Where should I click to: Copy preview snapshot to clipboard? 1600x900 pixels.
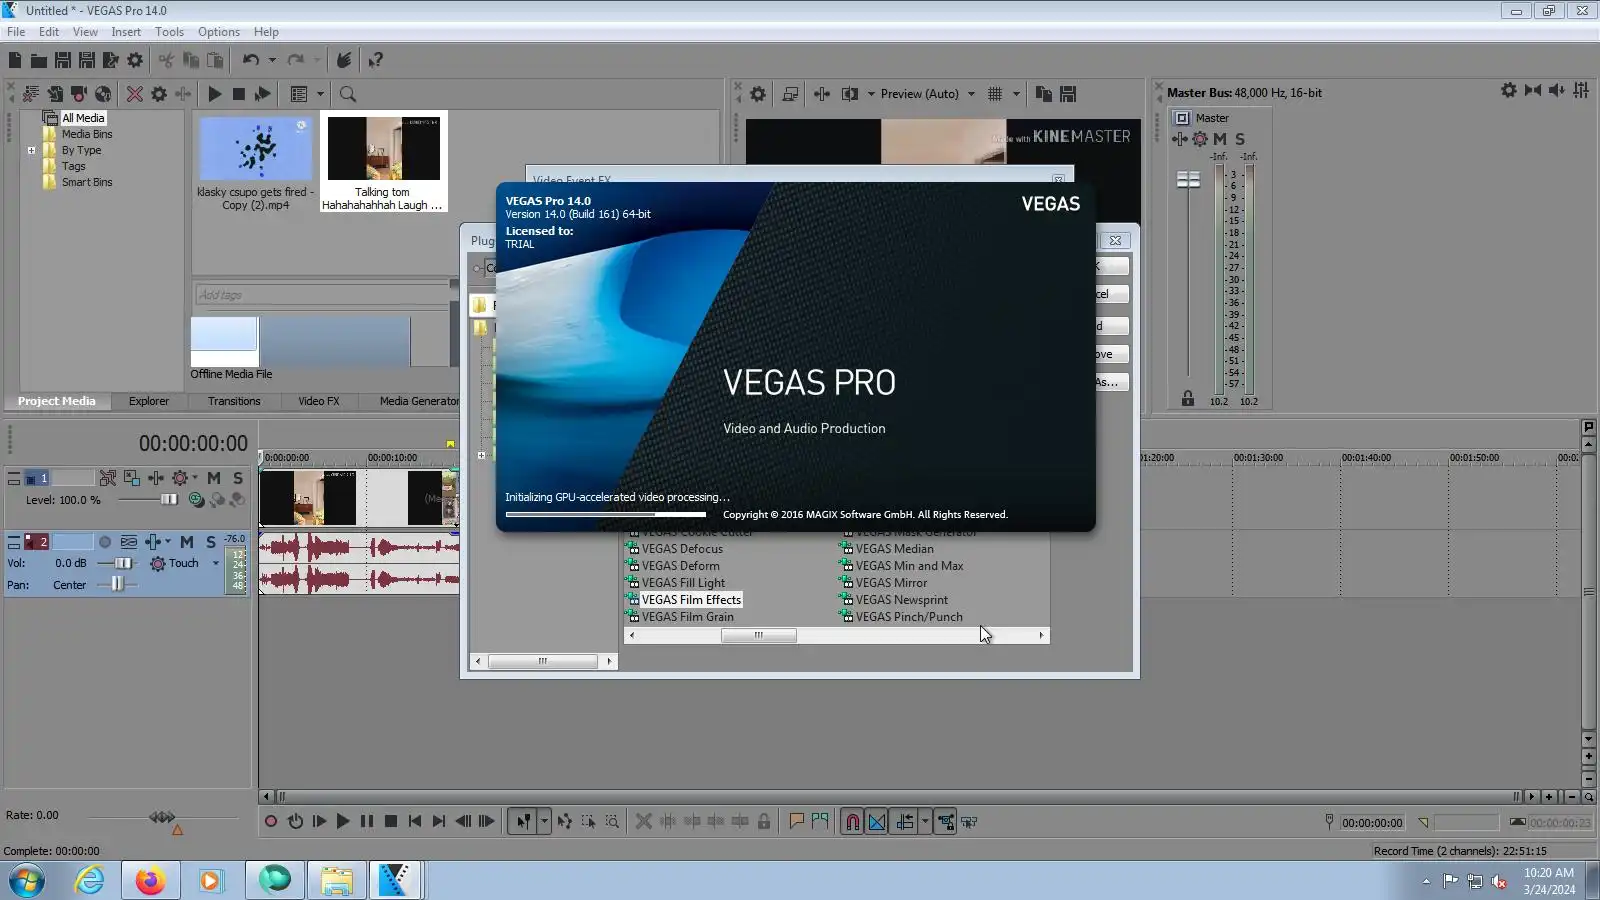click(1043, 94)
